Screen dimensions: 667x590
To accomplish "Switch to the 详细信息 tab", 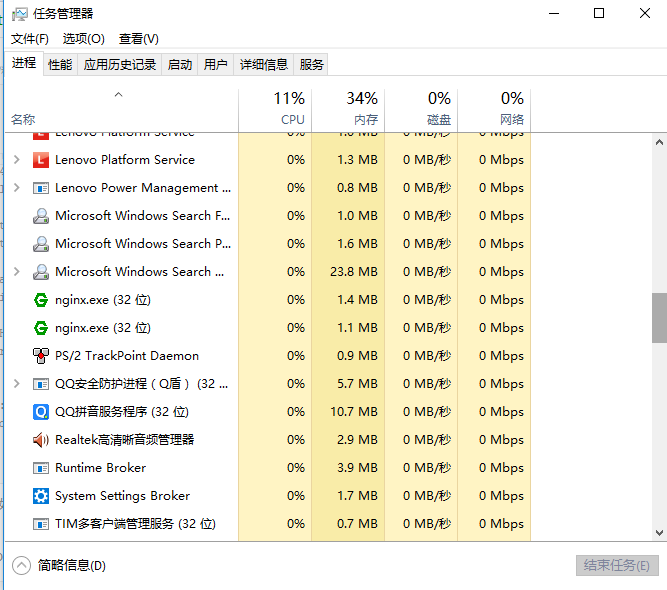I will pos(264,65).
